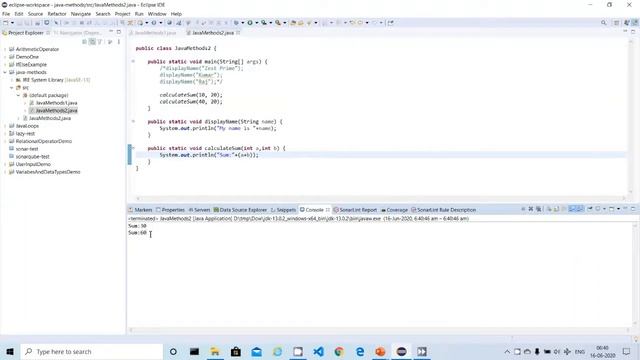
Task: Open the Edit menu
Action: (x=19, y=14)
